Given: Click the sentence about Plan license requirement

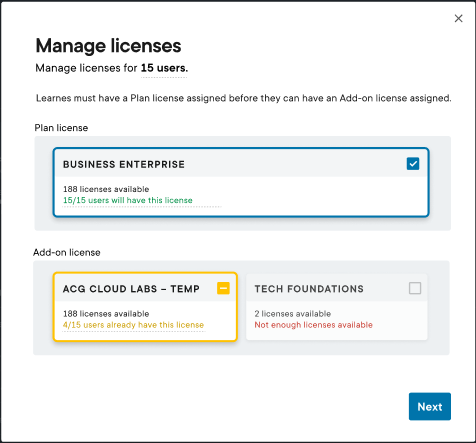Looking at the screenshot, I should click(x=243, y=98).
